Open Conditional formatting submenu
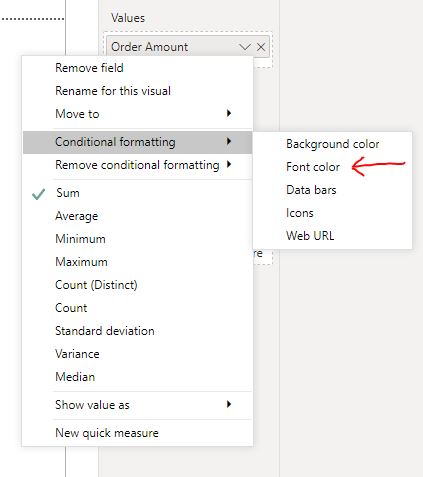423x477 pixels. tap(137, 142)
